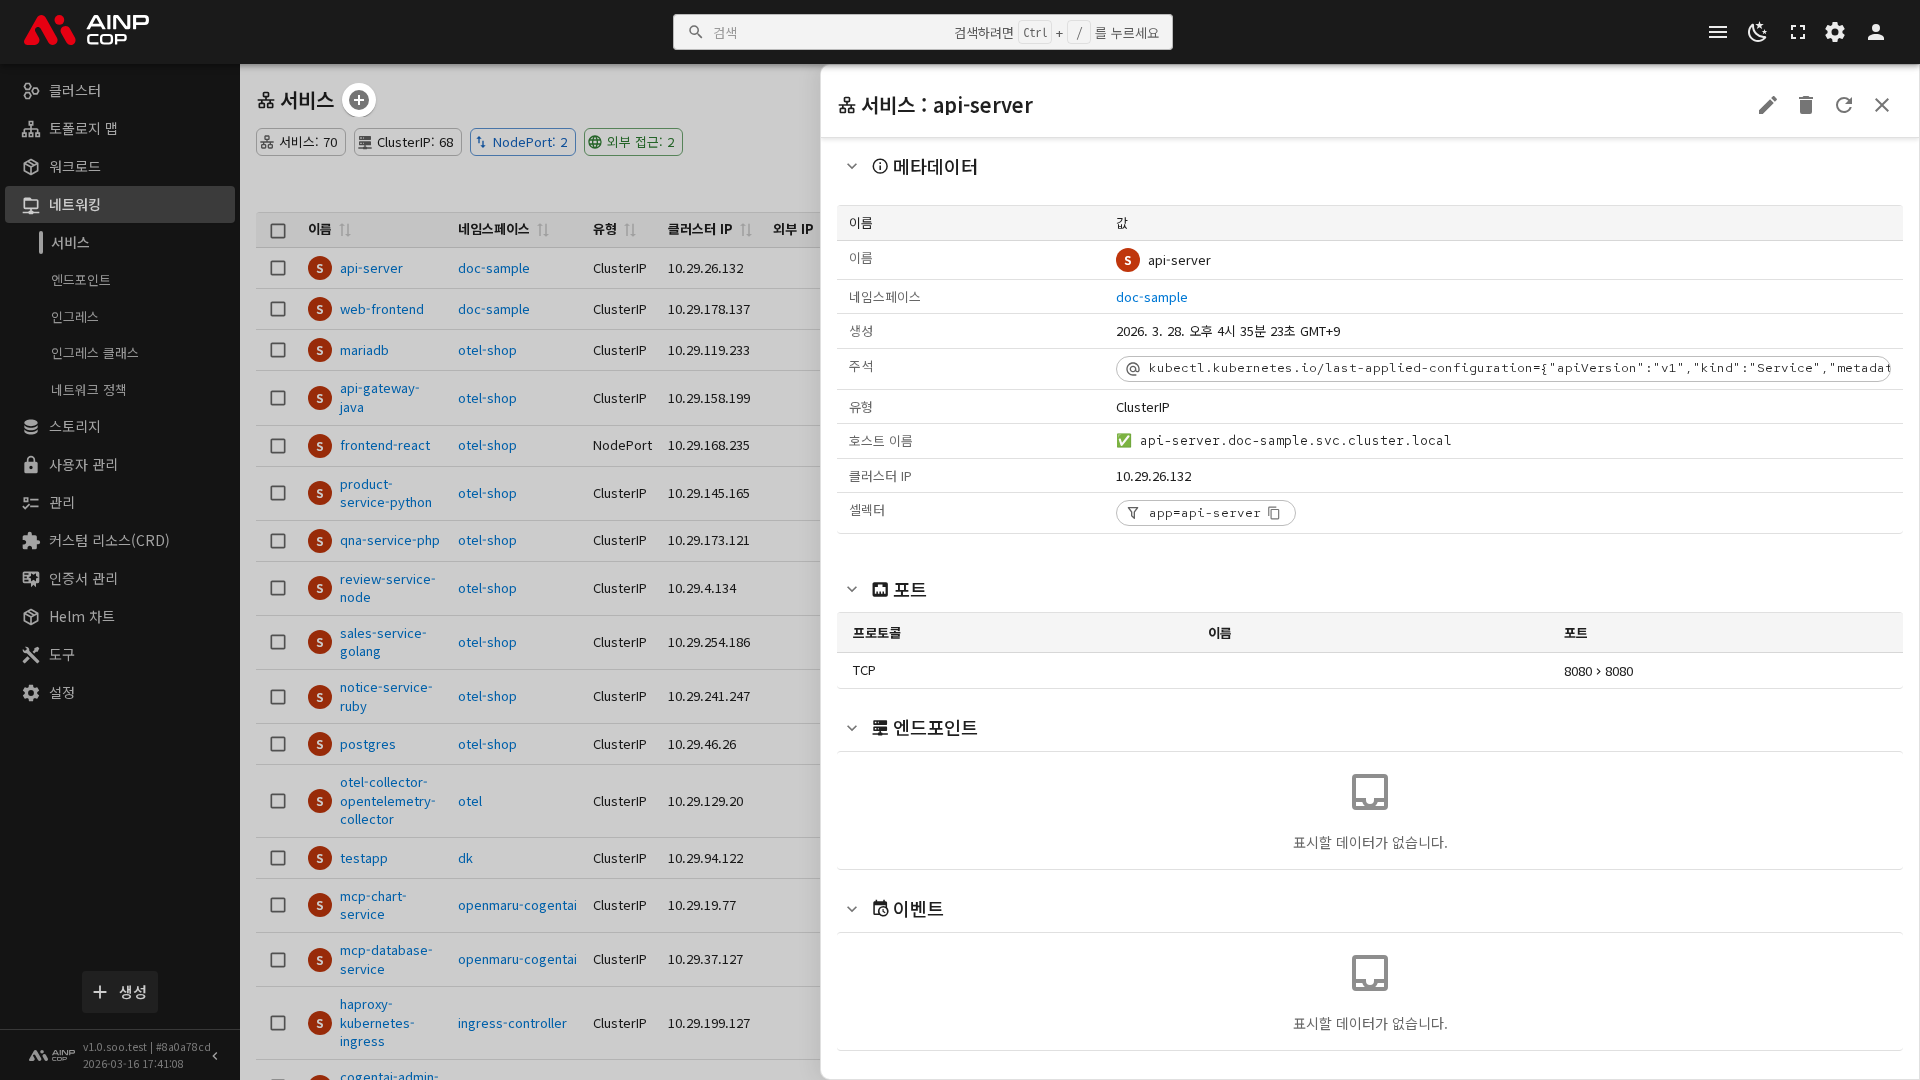1920x1080 pixels.
Task: Open the 인그레스 submenu item
Action: [75, 317]
